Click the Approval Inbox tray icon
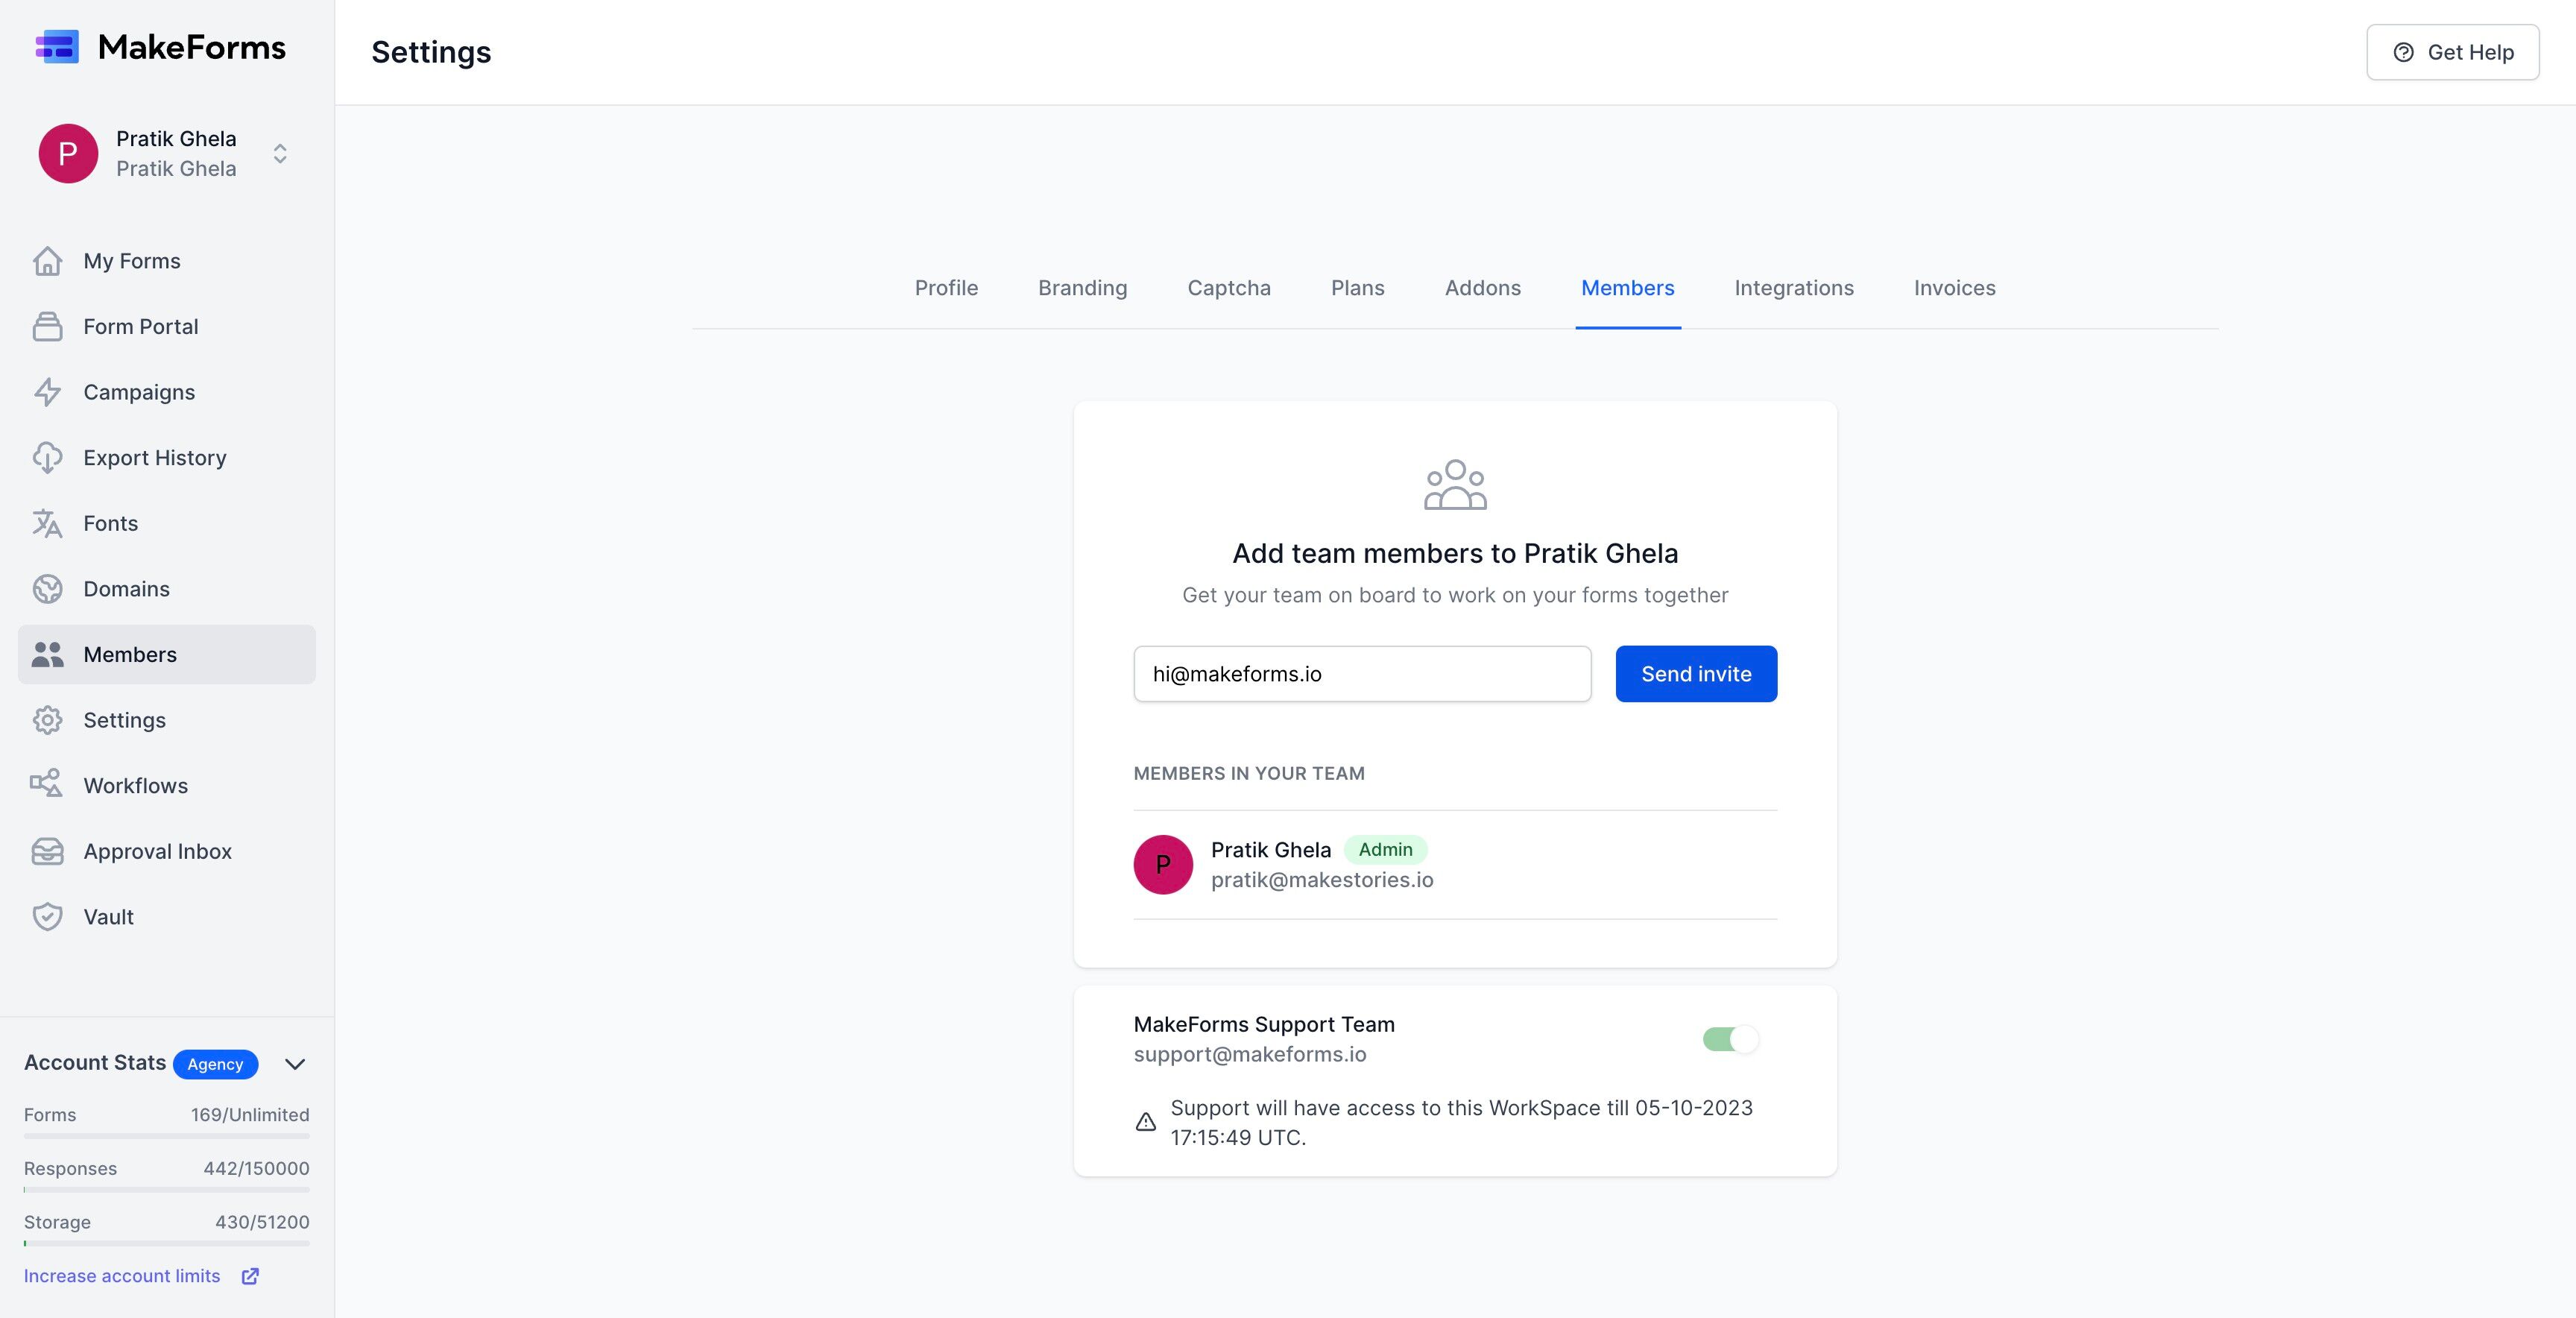 tap(47, 851)
